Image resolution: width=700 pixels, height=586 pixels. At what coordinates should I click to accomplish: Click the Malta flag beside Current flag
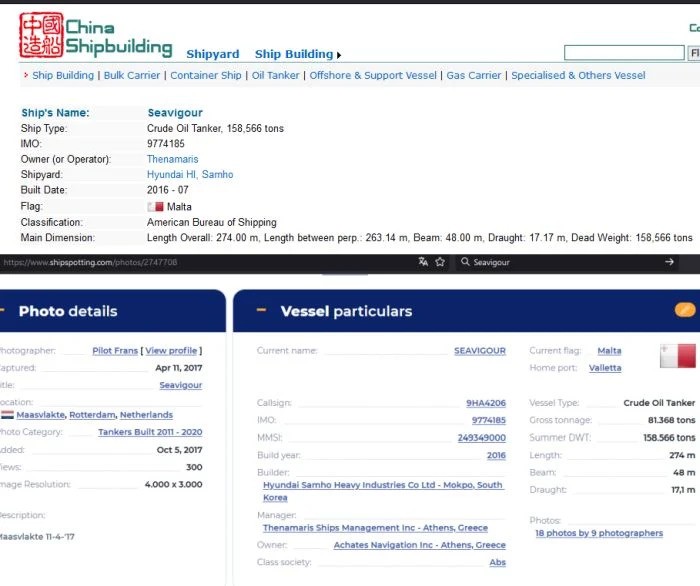tap(678, 356)
